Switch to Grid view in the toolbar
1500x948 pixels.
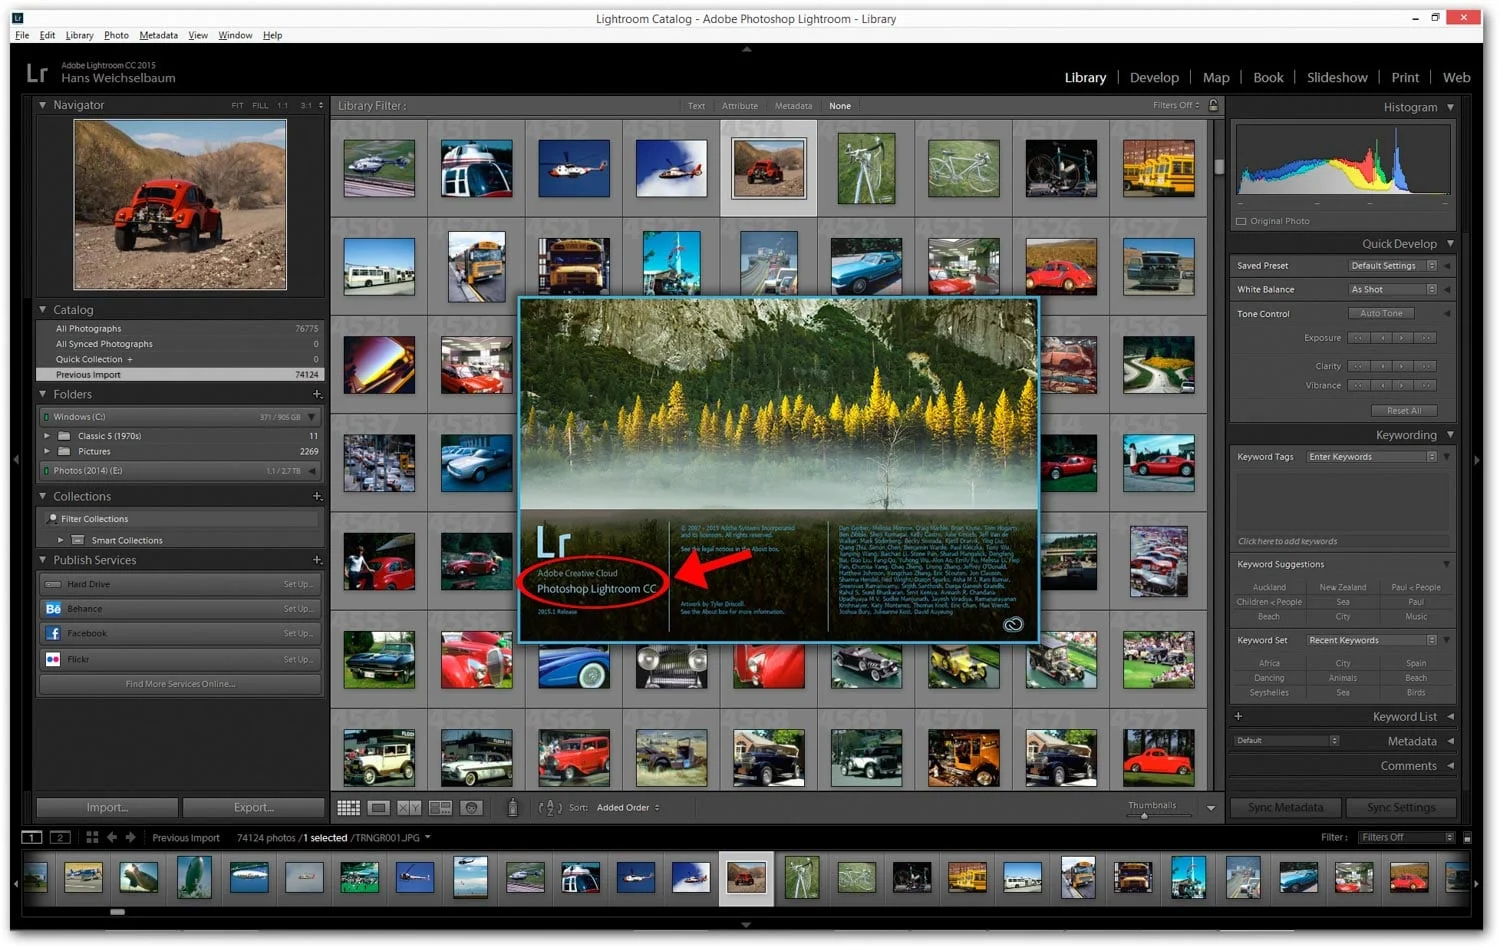pos(348,808)
